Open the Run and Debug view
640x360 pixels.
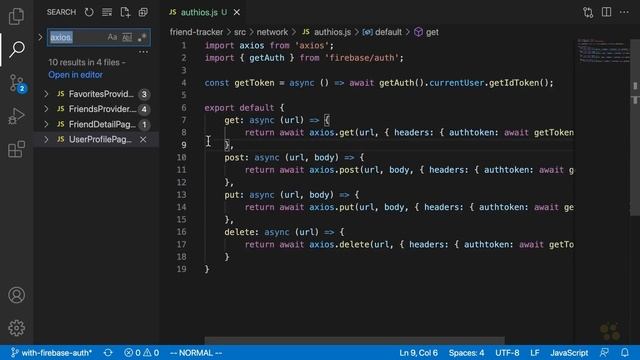[x=16, y=116]
